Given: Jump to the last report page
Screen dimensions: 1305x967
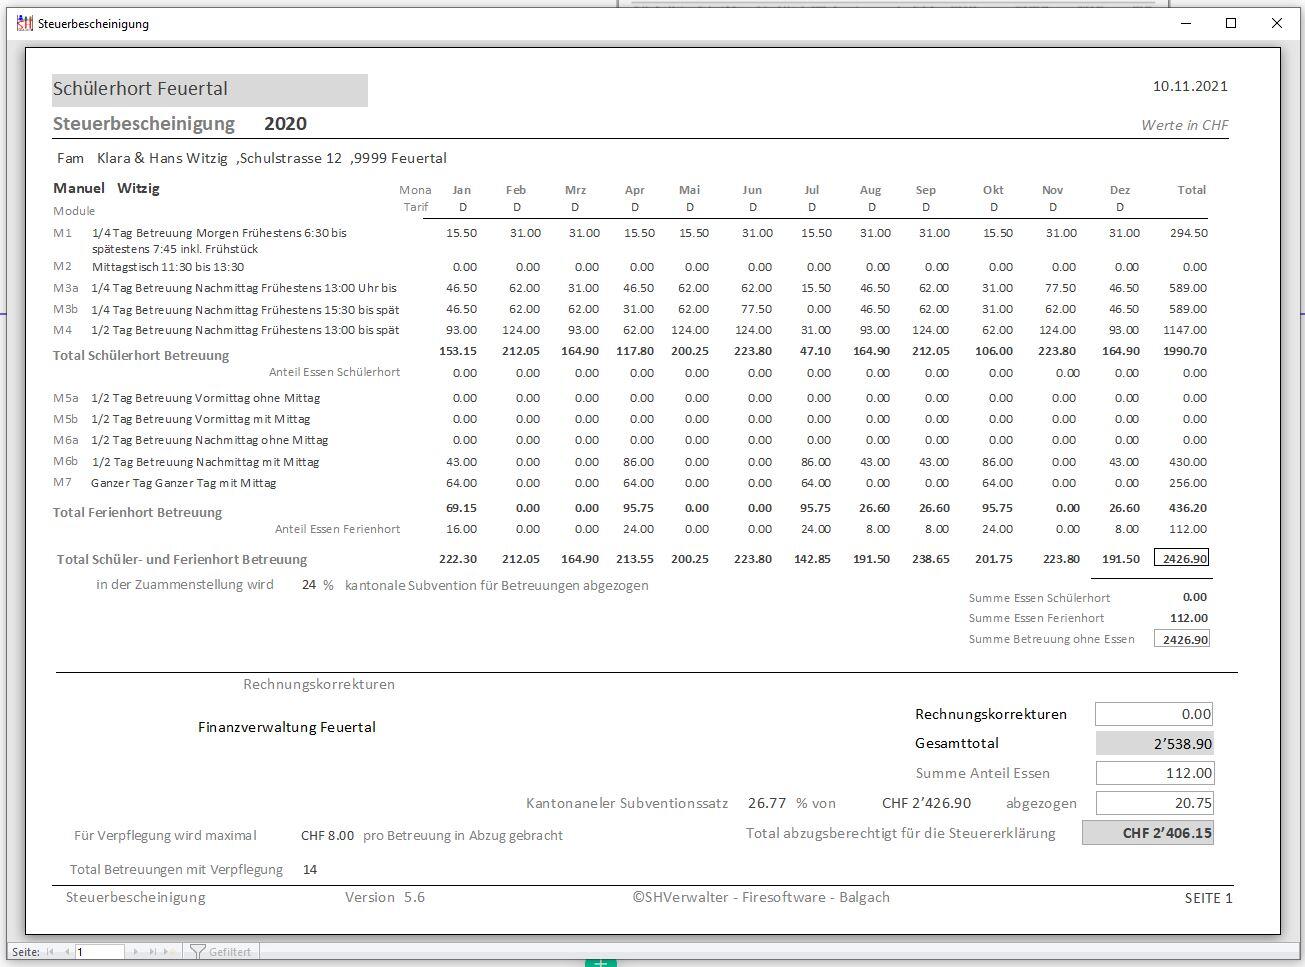Looking at the screenshot, I should [152, 952].
